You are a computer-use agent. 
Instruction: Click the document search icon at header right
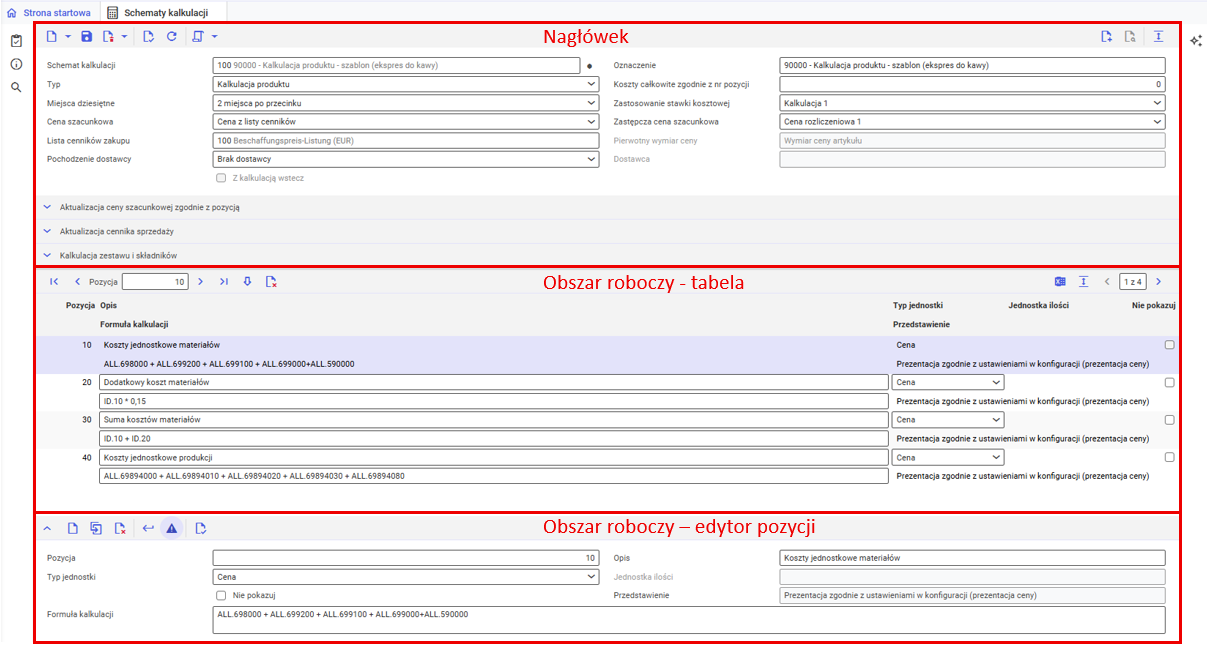pos(1130,37)
